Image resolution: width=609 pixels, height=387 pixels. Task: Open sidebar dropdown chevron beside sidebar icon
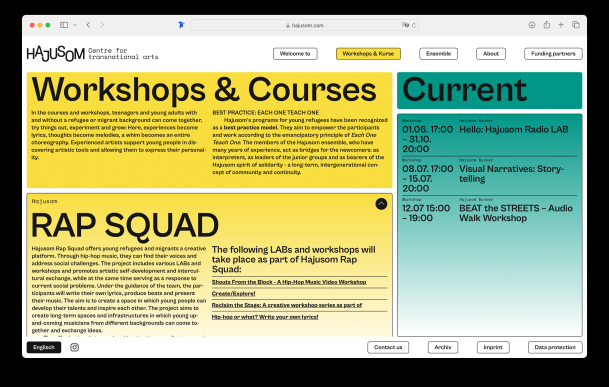pos(75,25)
